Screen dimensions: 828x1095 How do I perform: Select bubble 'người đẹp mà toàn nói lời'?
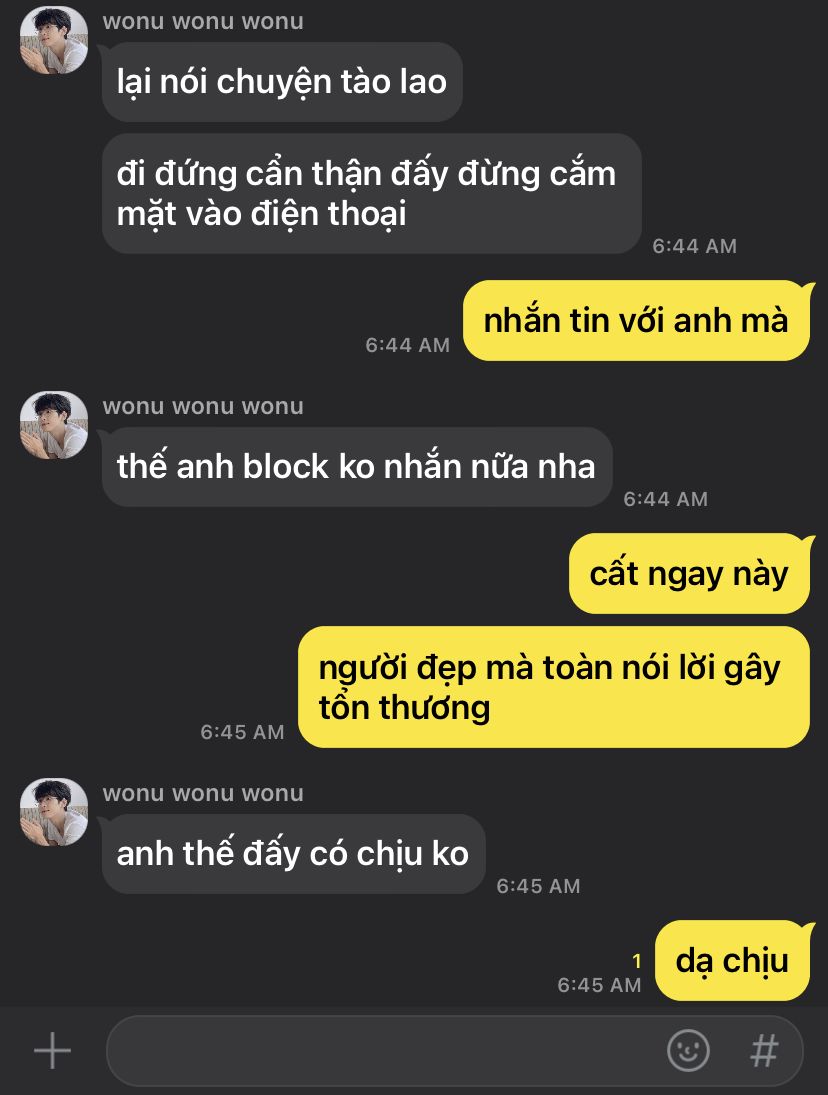554,687
